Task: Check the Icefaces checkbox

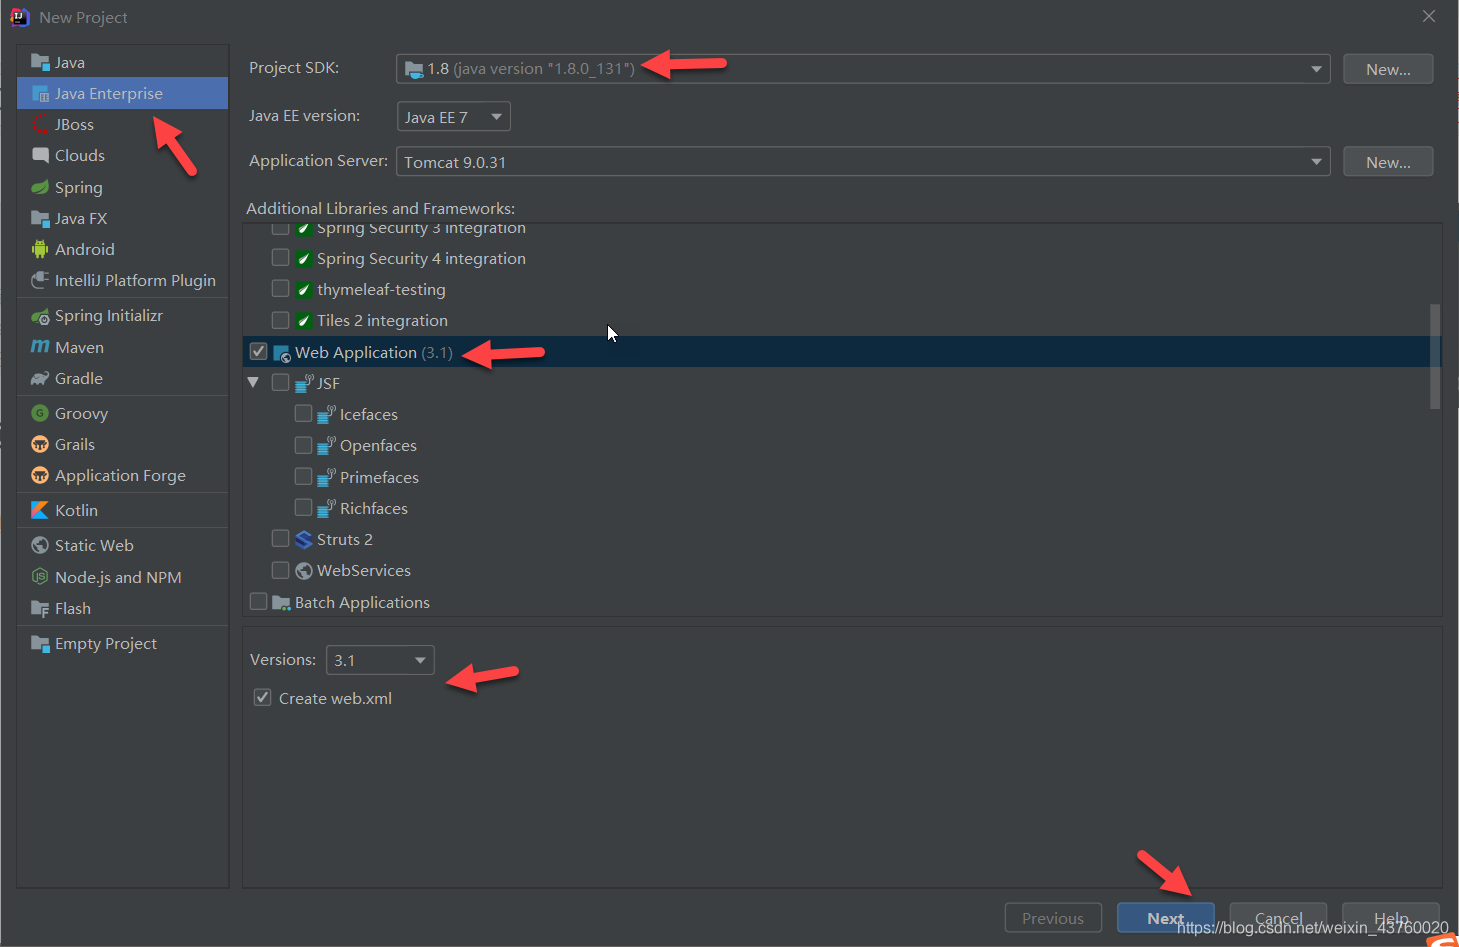Action: pyautogui.click(x=303, y=414)
